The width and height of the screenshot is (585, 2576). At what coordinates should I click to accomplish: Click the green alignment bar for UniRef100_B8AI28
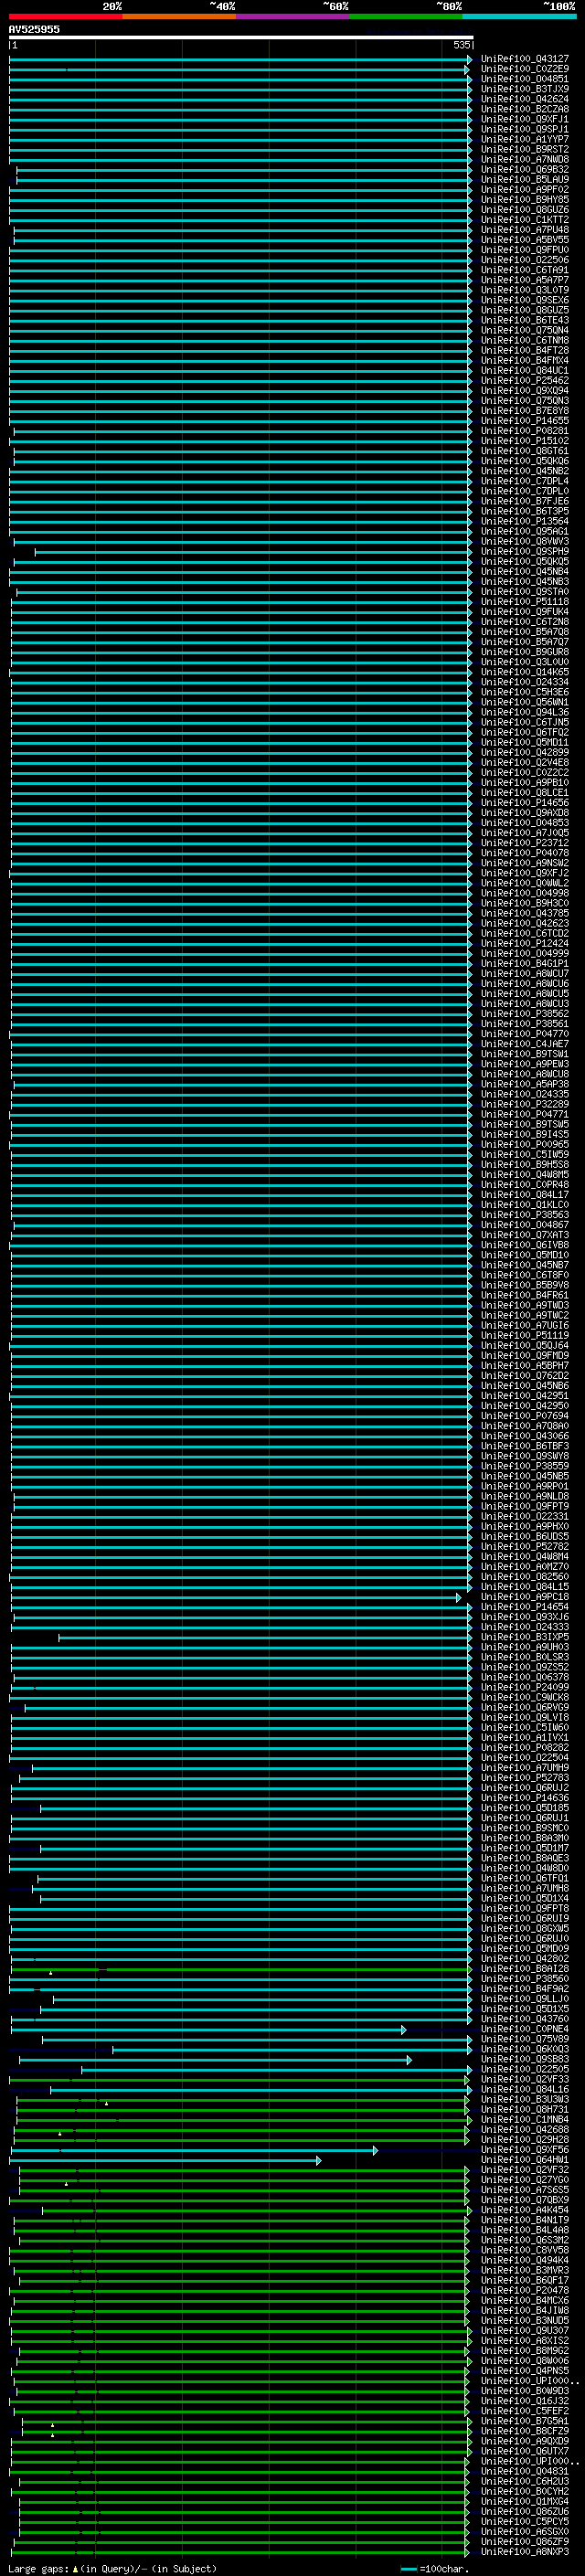[x=240, y=1969]
